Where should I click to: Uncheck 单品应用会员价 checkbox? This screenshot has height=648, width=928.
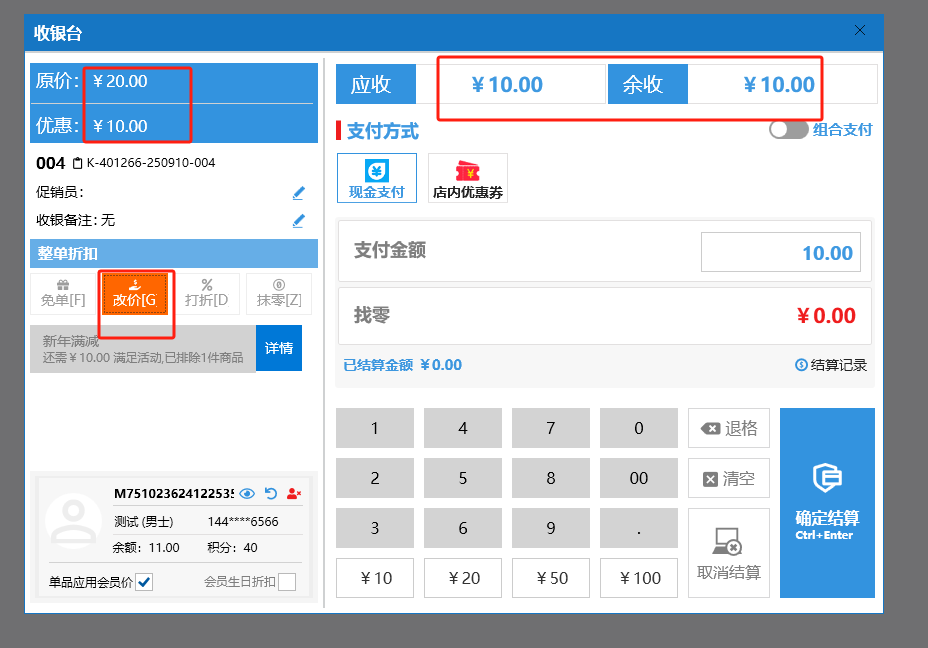click(x=144, y=582)
